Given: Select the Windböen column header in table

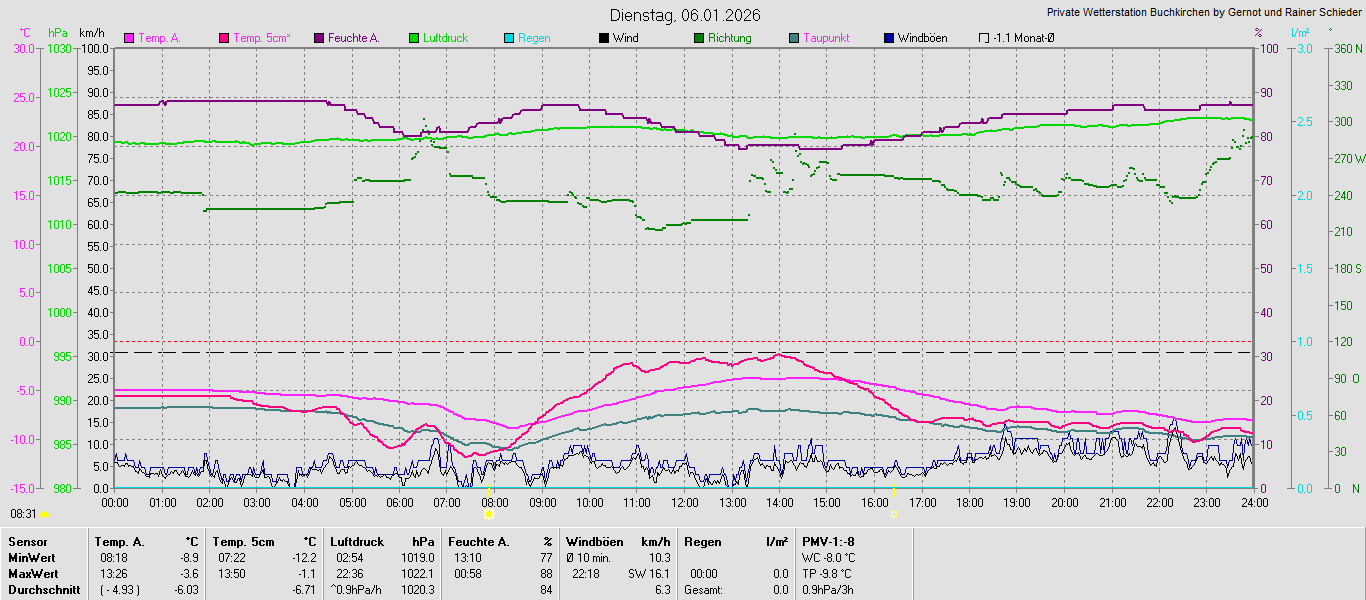Looking at the screenshot, I should 594,541.
